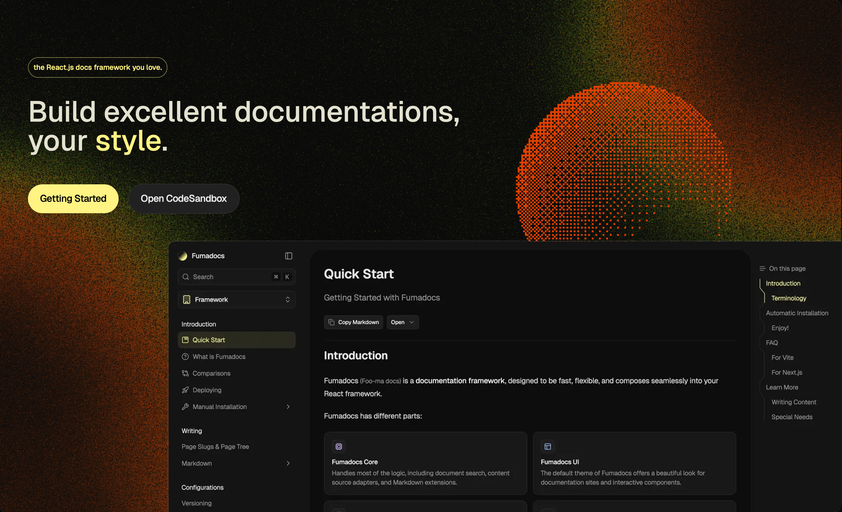
Task: Click the Copy Markdown button
Action: (x=353, y=322)
